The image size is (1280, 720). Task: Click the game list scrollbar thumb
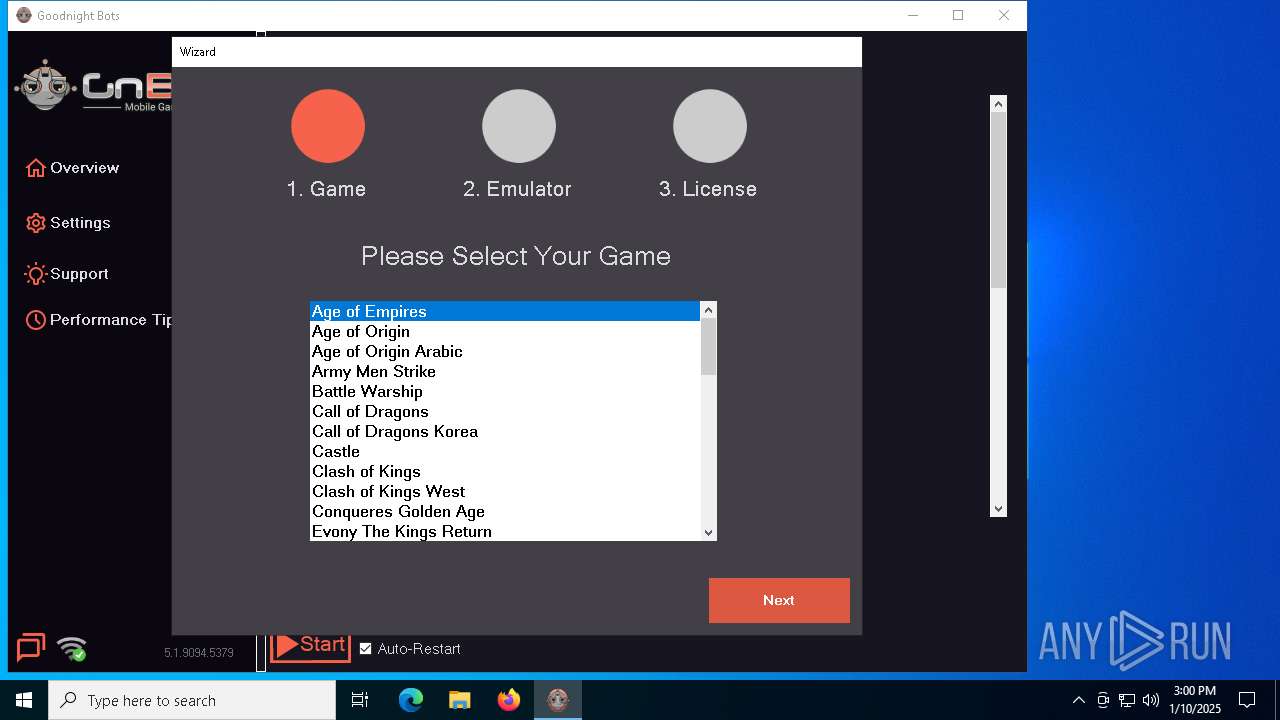point(708,347)
